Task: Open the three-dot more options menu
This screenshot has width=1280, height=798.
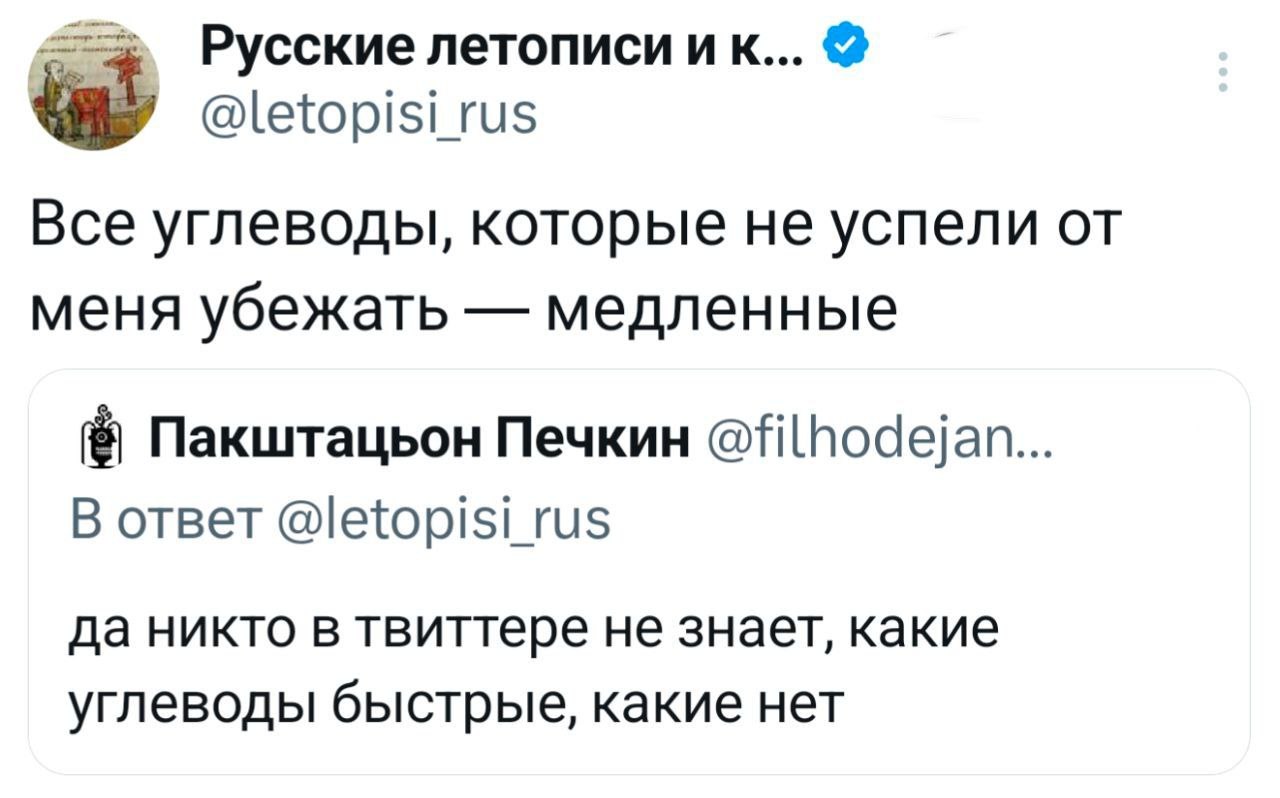Action: point(1222,73)
